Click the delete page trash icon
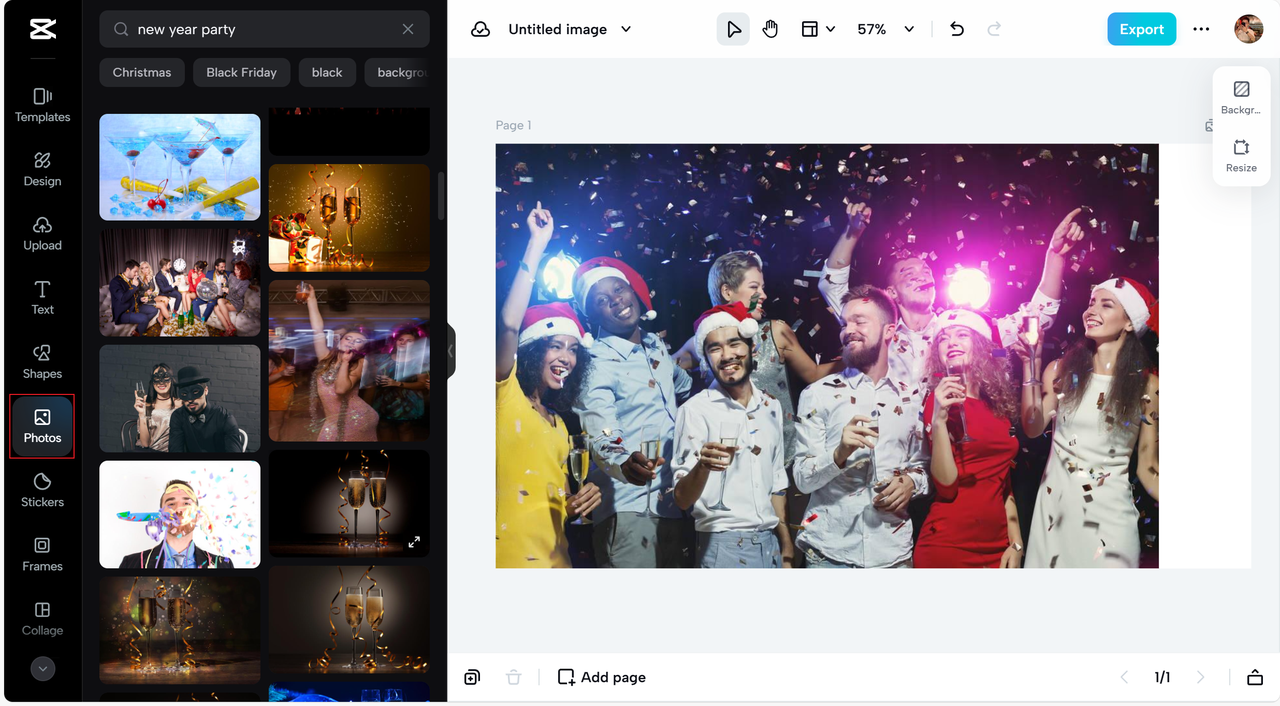1280x706 pixels. tap(513, 677)
